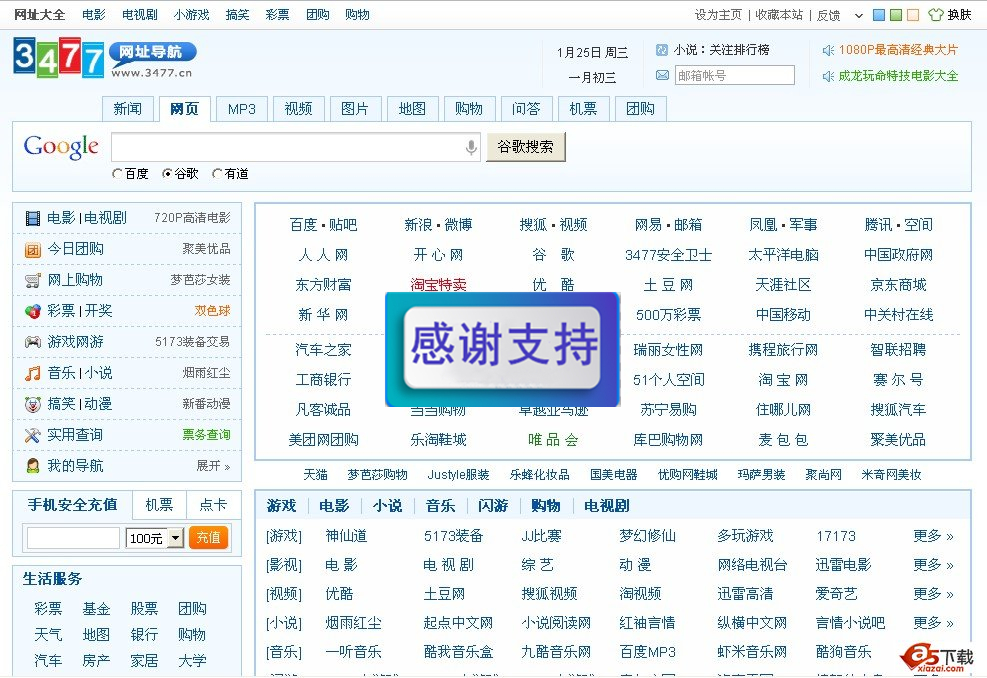Choose the beige skin color swatch
This screenshot has width=987, height=678.
point(913,15)
